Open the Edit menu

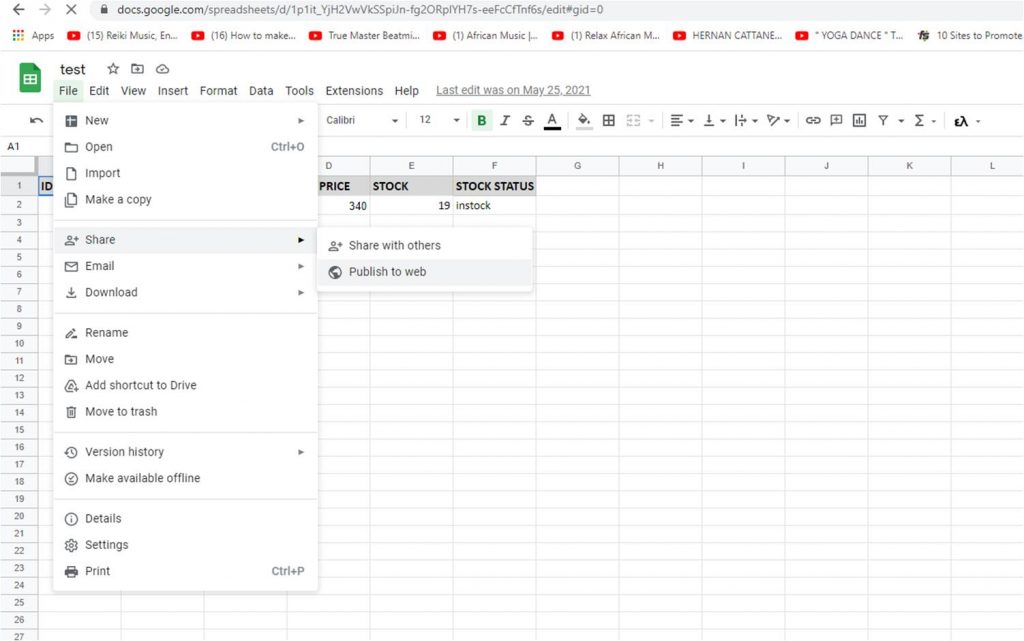(x=99, y=91)
